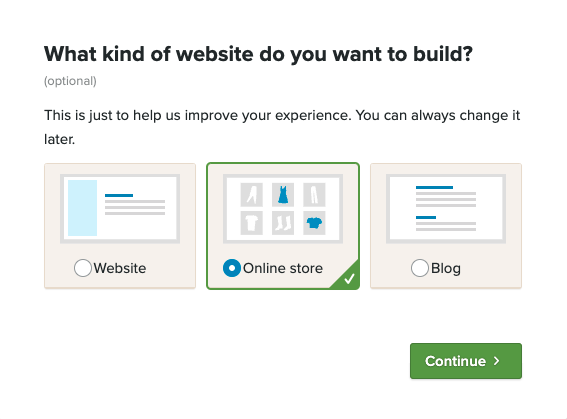Click the chevron arrow on Continue button
Screen dimensions: 567x419
(496, 361)
